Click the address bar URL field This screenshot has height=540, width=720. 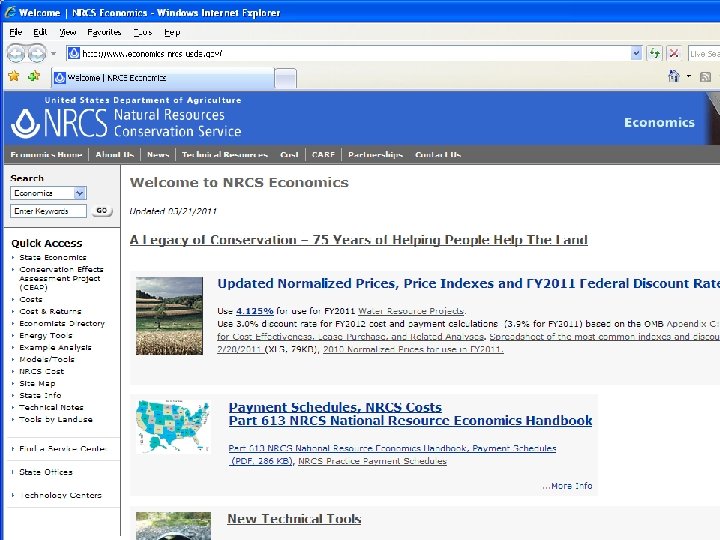(x=349, y=53)
